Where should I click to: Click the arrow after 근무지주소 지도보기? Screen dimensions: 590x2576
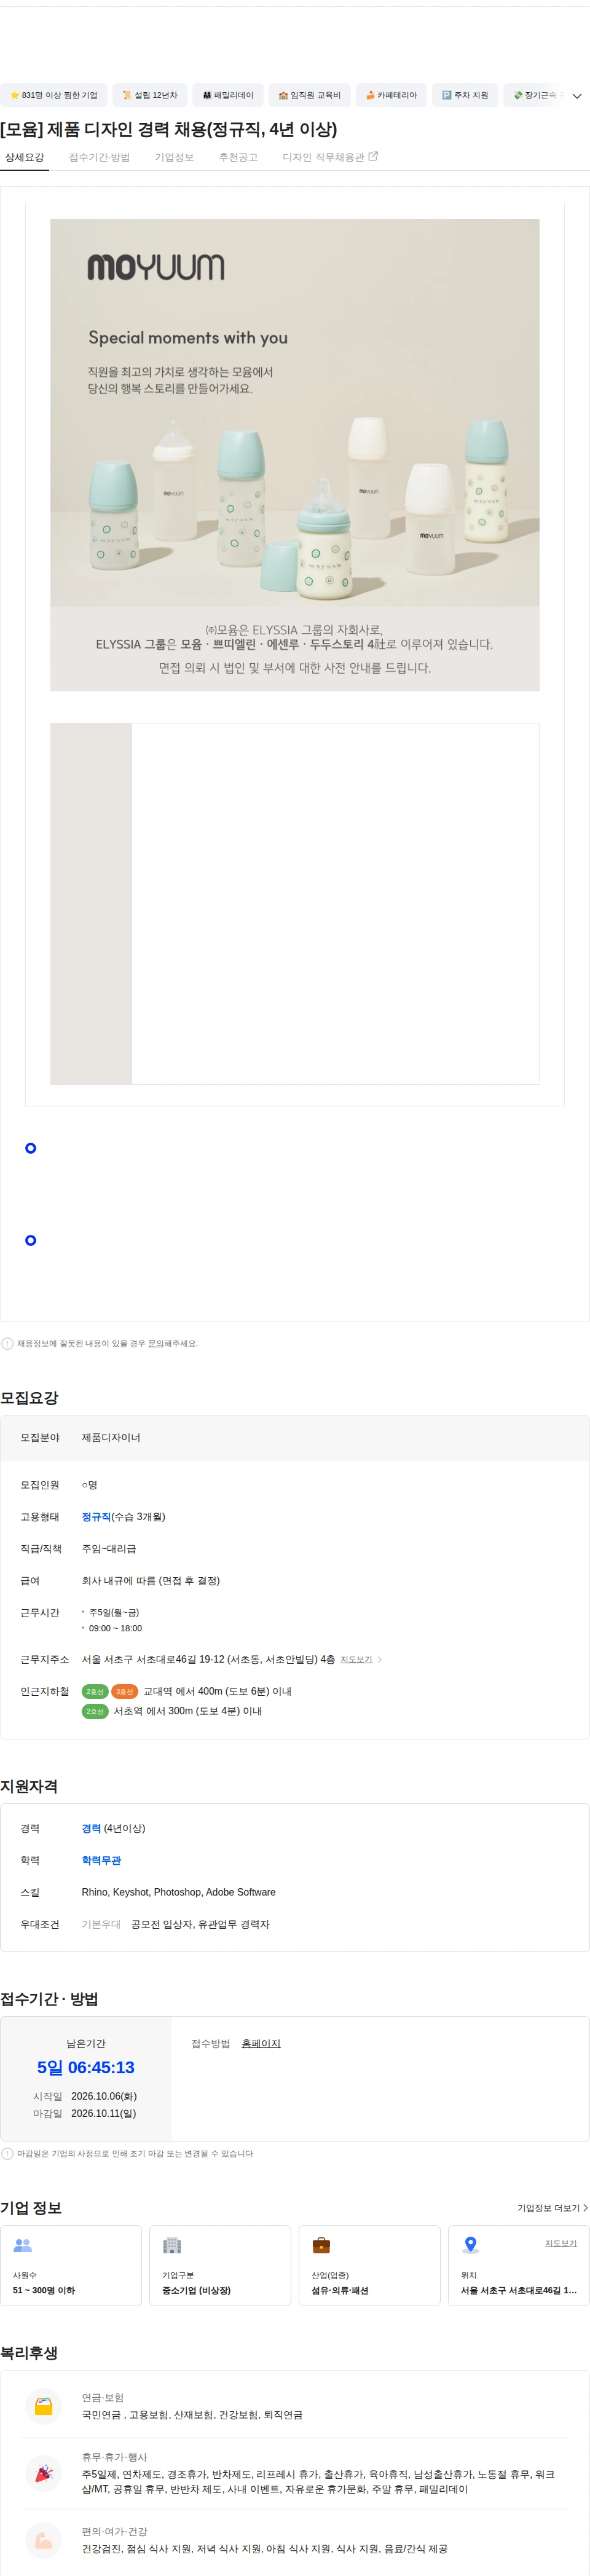pyautogui.click(x=380, y=1659)
